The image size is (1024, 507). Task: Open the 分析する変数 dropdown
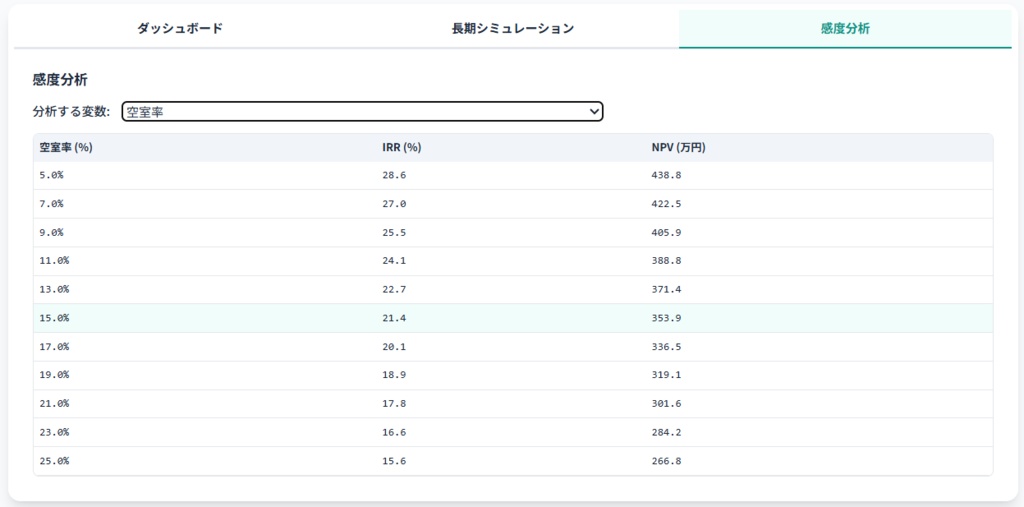[x=362, y=112]
